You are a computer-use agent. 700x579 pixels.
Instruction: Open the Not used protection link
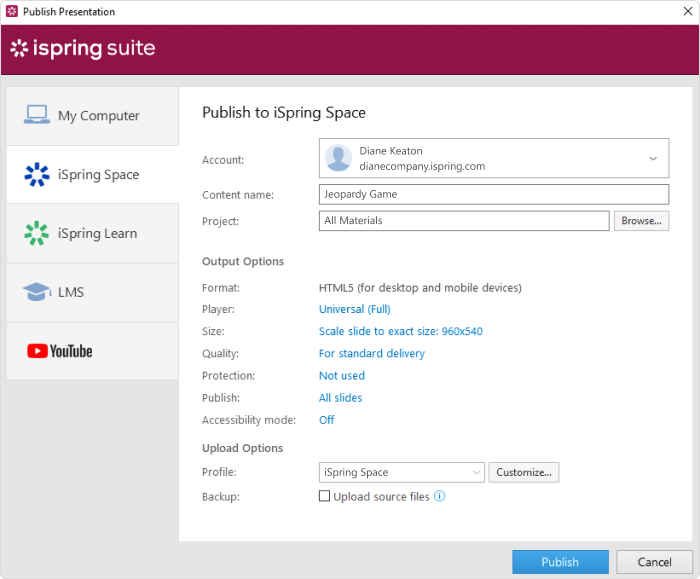coord(342,375)
